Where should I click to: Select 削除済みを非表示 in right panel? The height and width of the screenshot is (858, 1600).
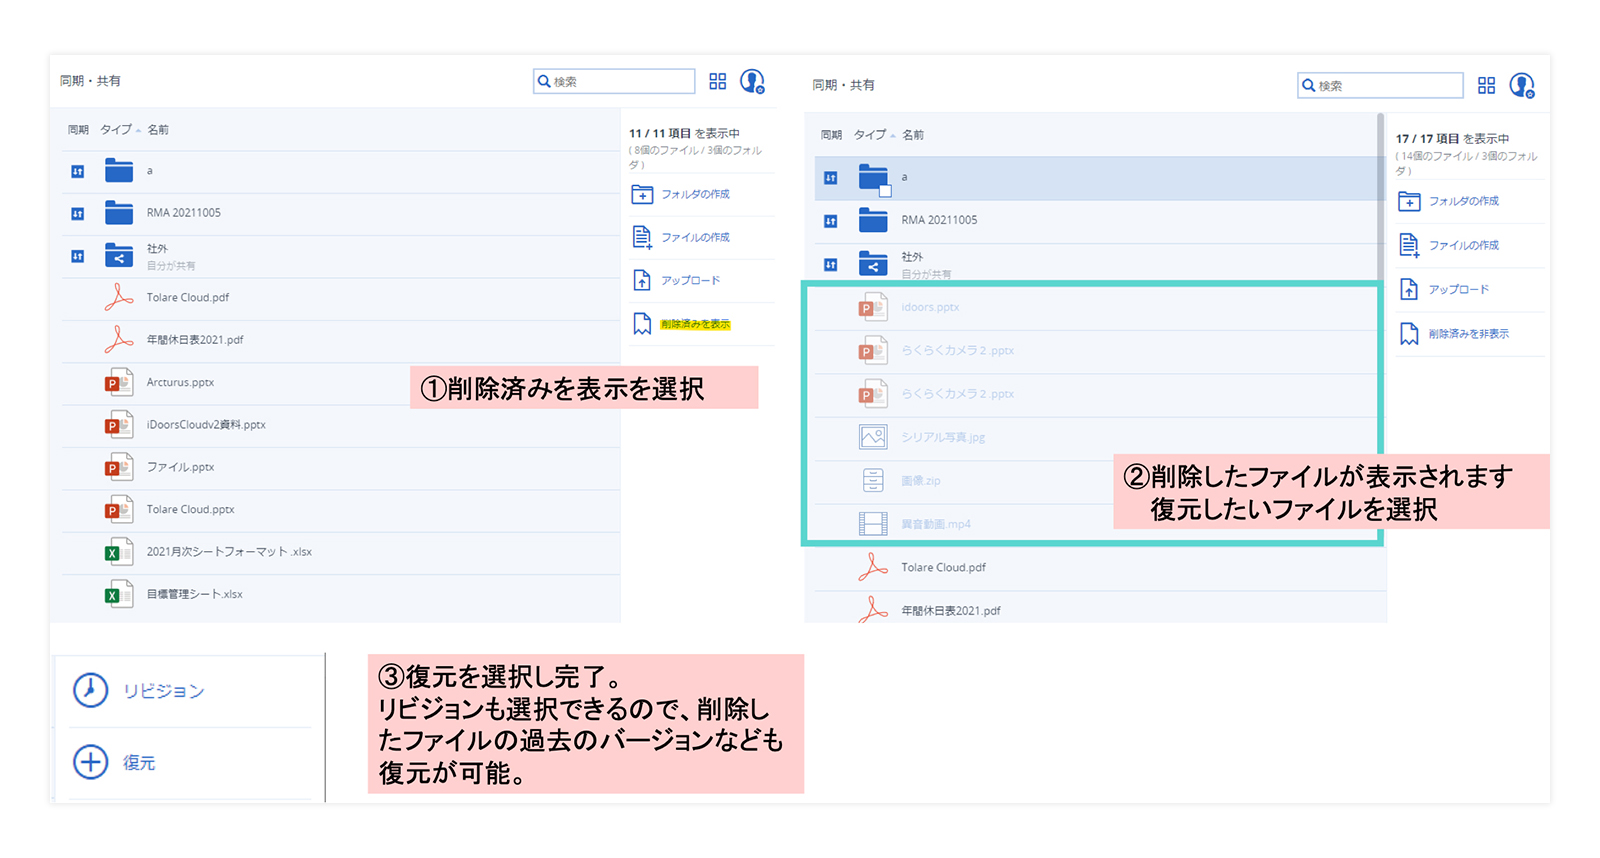click(1468, 334)
